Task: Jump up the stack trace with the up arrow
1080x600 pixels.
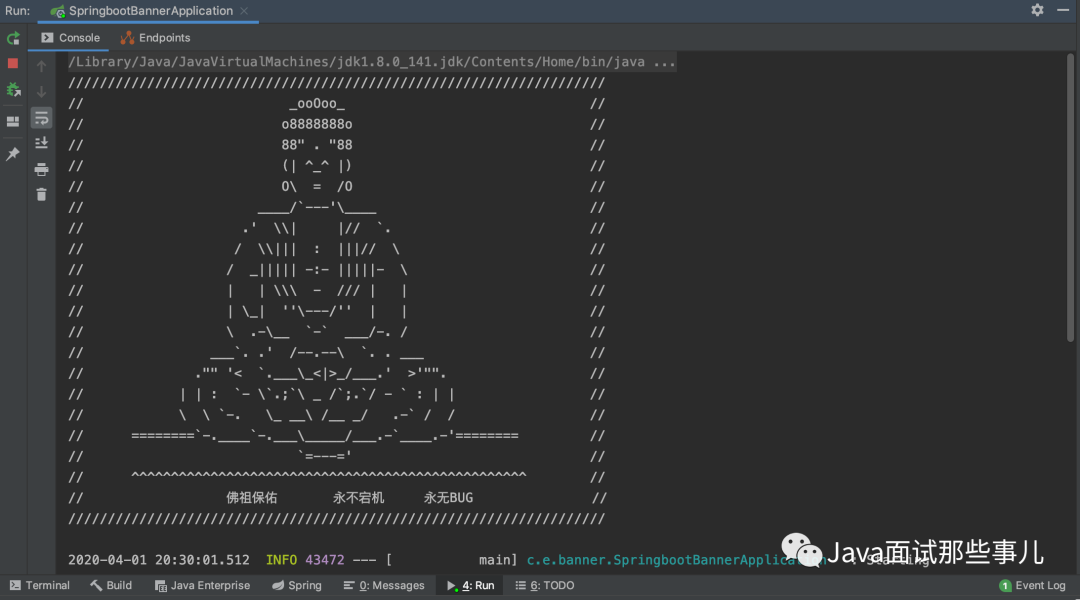Action: pos(41,66)
